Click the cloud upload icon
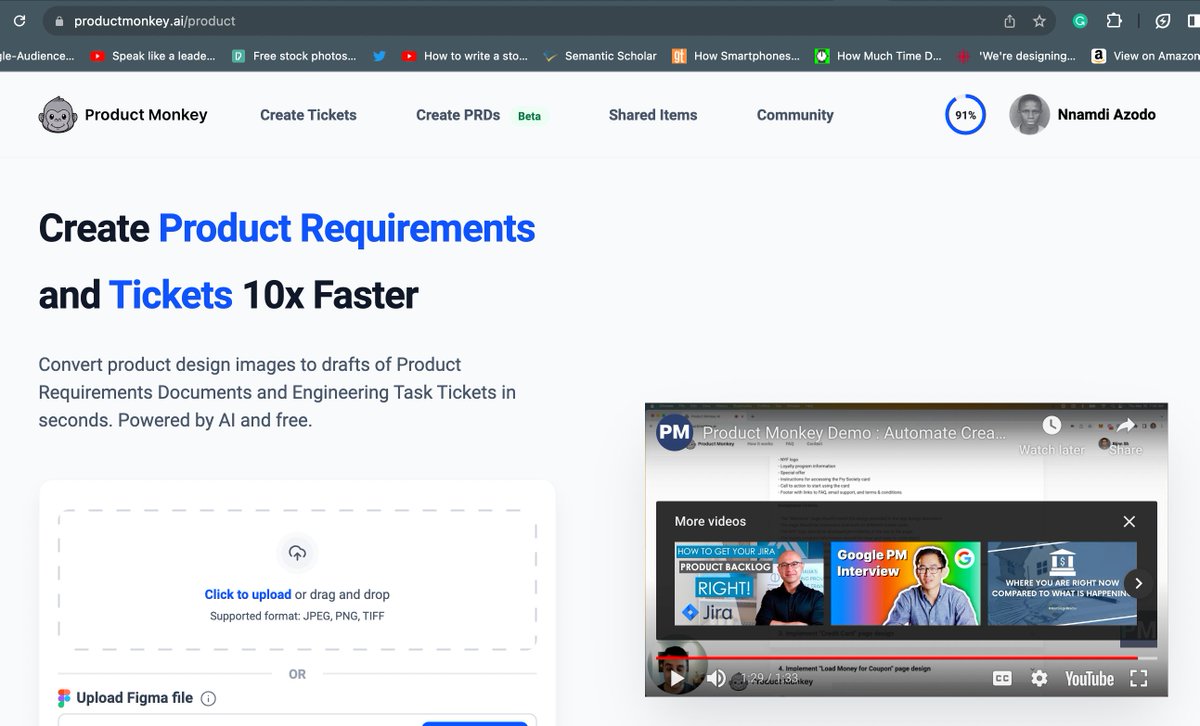 (x=297, y=553)
